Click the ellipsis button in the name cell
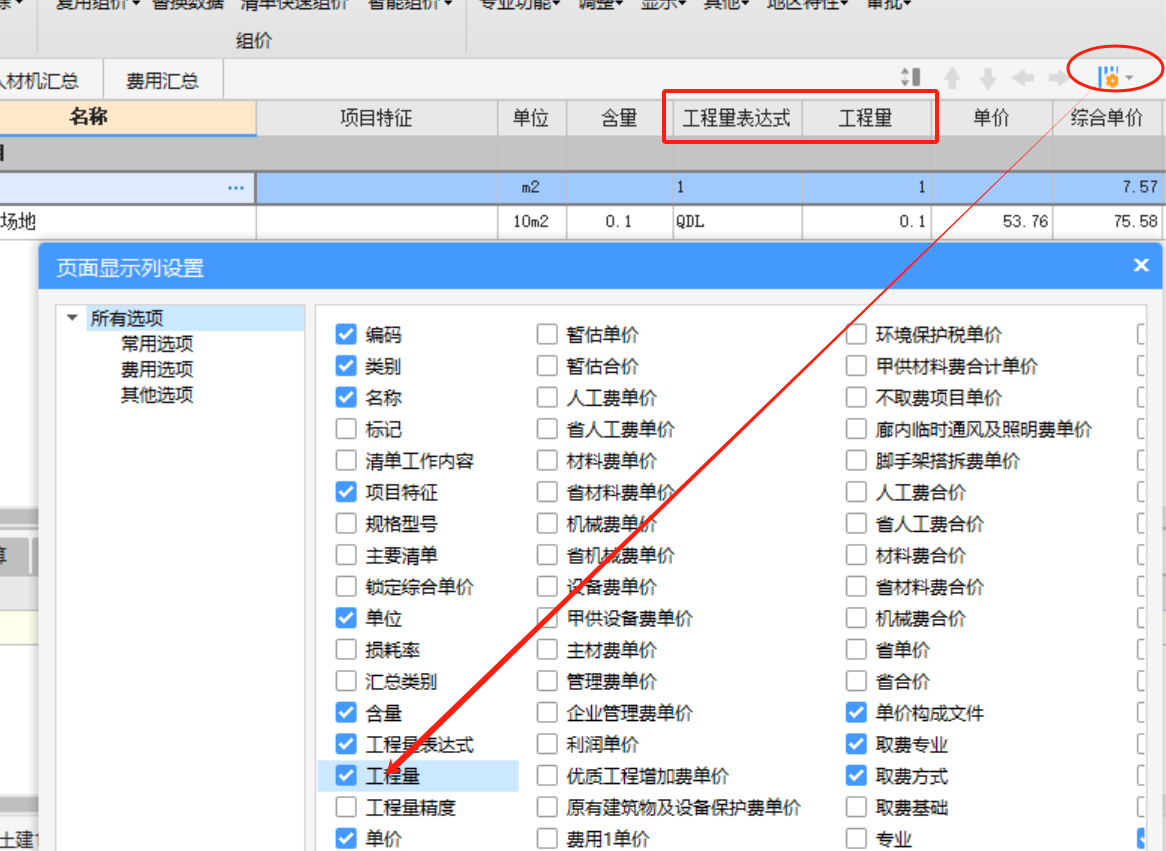 [236, 187]
